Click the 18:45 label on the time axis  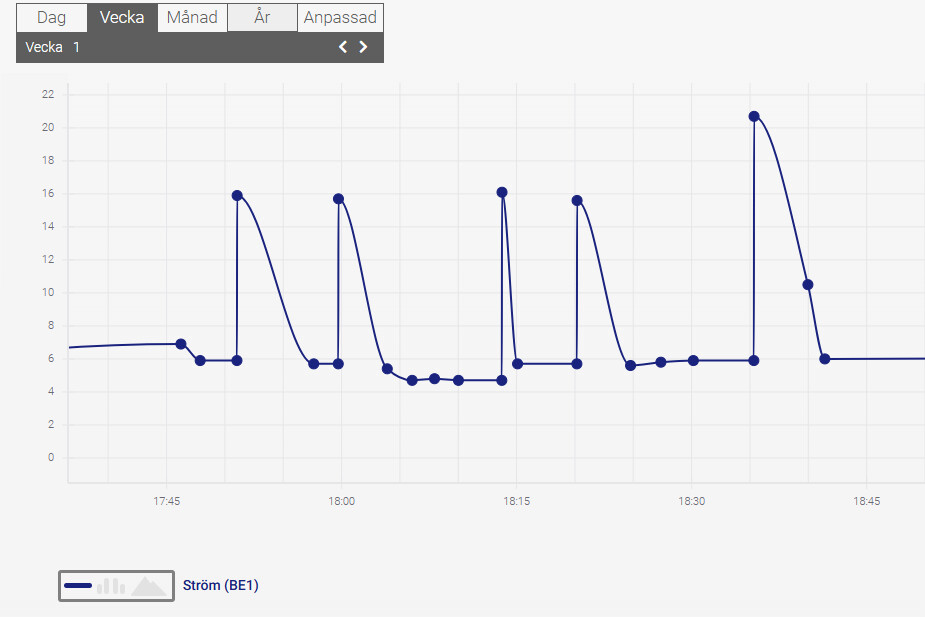click(x=866, y=501)
